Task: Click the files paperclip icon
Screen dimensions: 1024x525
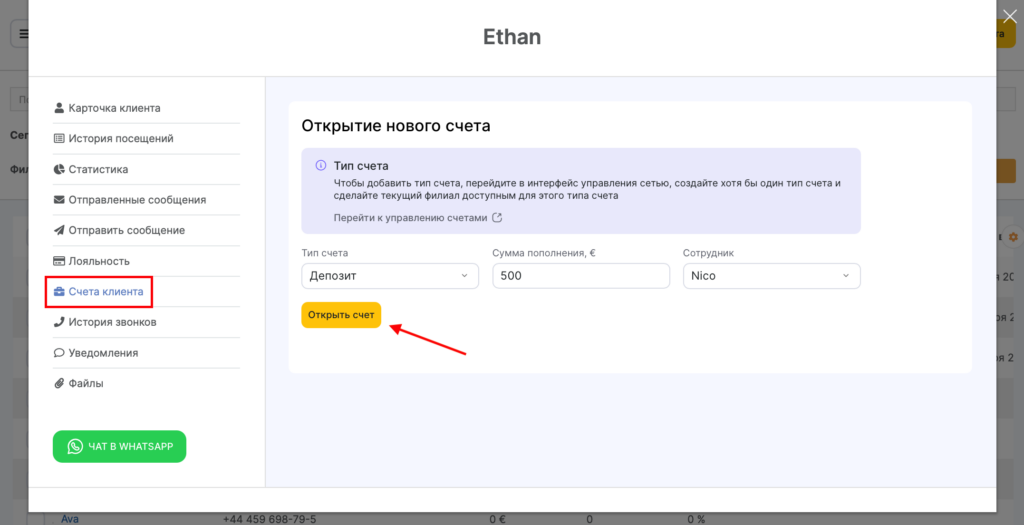Action: coord(60,383)
